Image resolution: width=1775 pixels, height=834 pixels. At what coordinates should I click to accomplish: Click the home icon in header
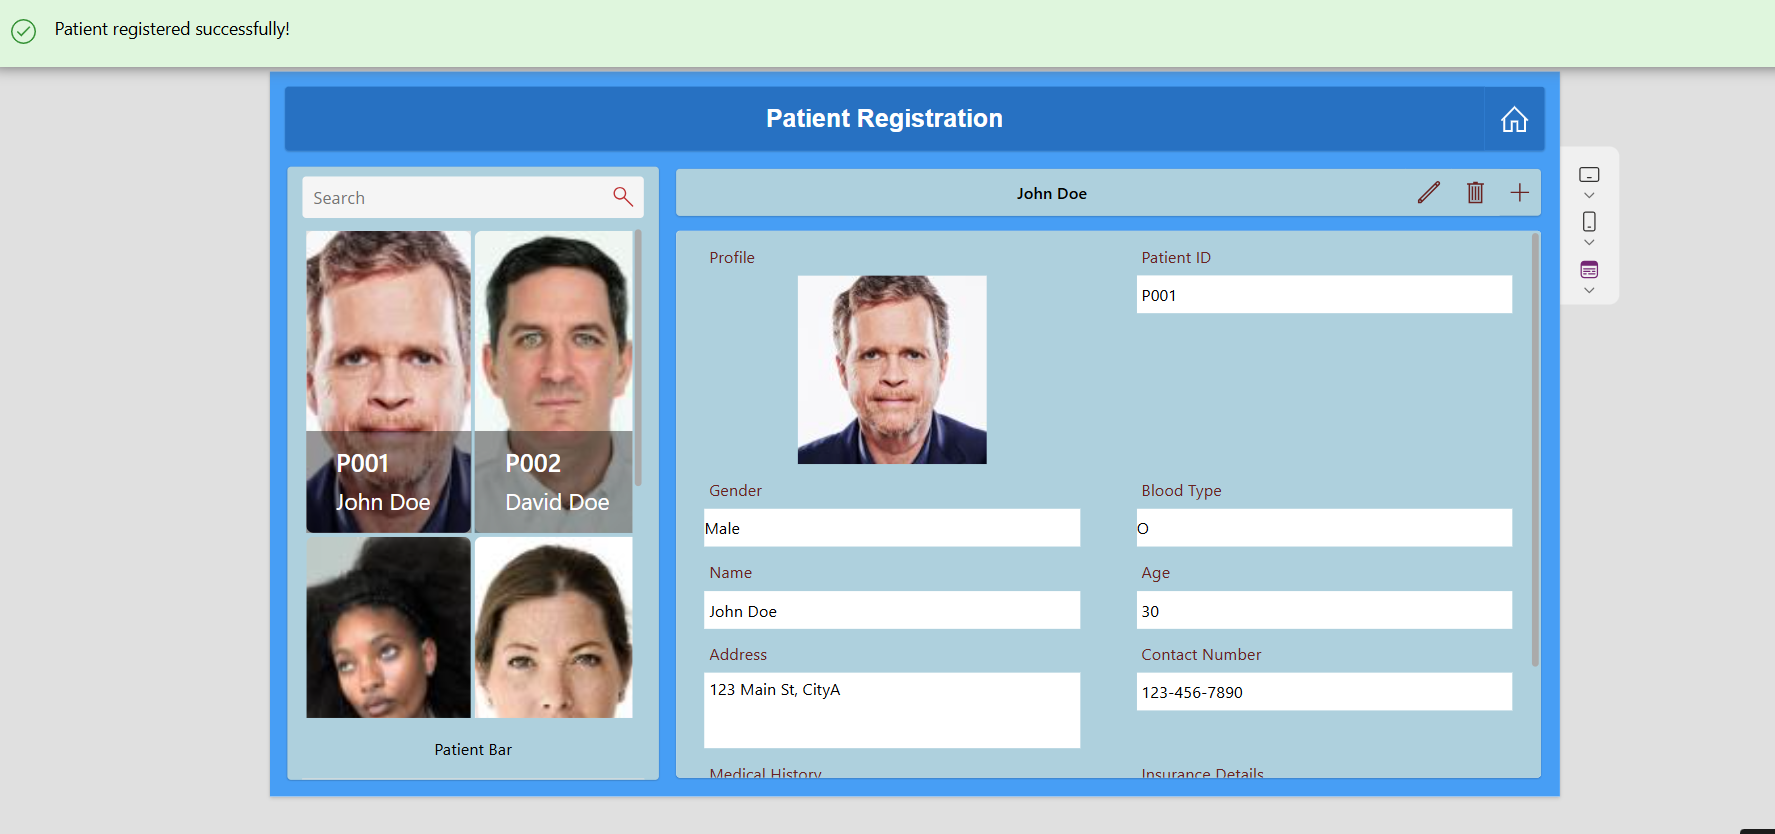point(1514,119)
